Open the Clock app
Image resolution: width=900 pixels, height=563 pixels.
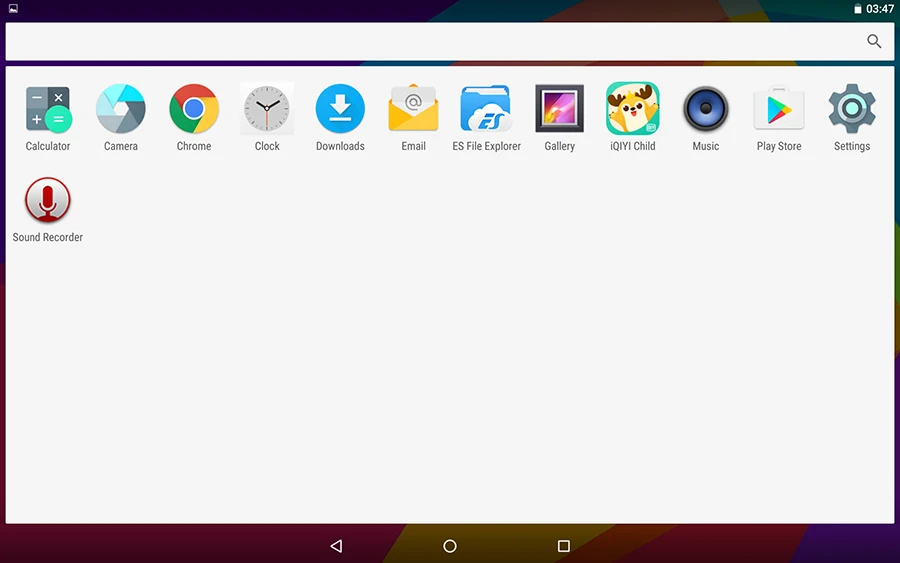click(x=267, y=109)
